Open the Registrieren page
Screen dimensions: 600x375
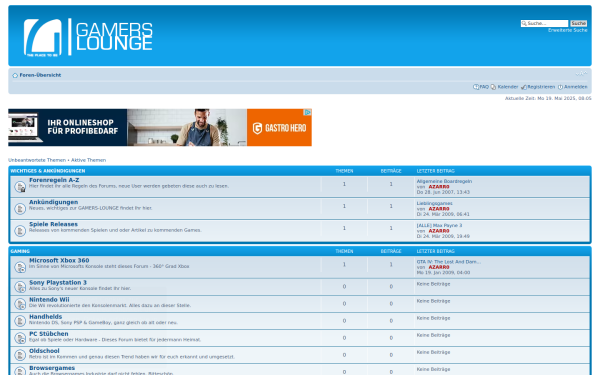[x=541, y=87]
